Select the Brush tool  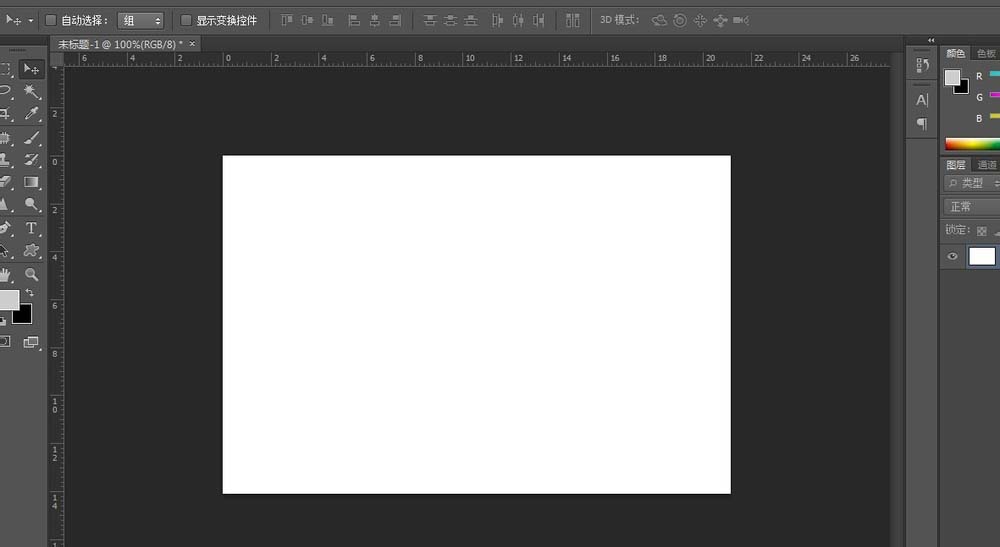(x=31, y=138)
